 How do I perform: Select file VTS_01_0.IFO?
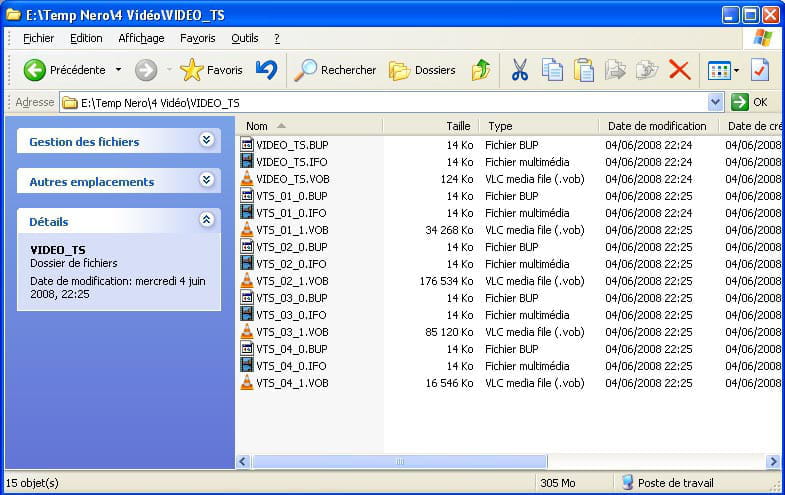click(291, 213)
